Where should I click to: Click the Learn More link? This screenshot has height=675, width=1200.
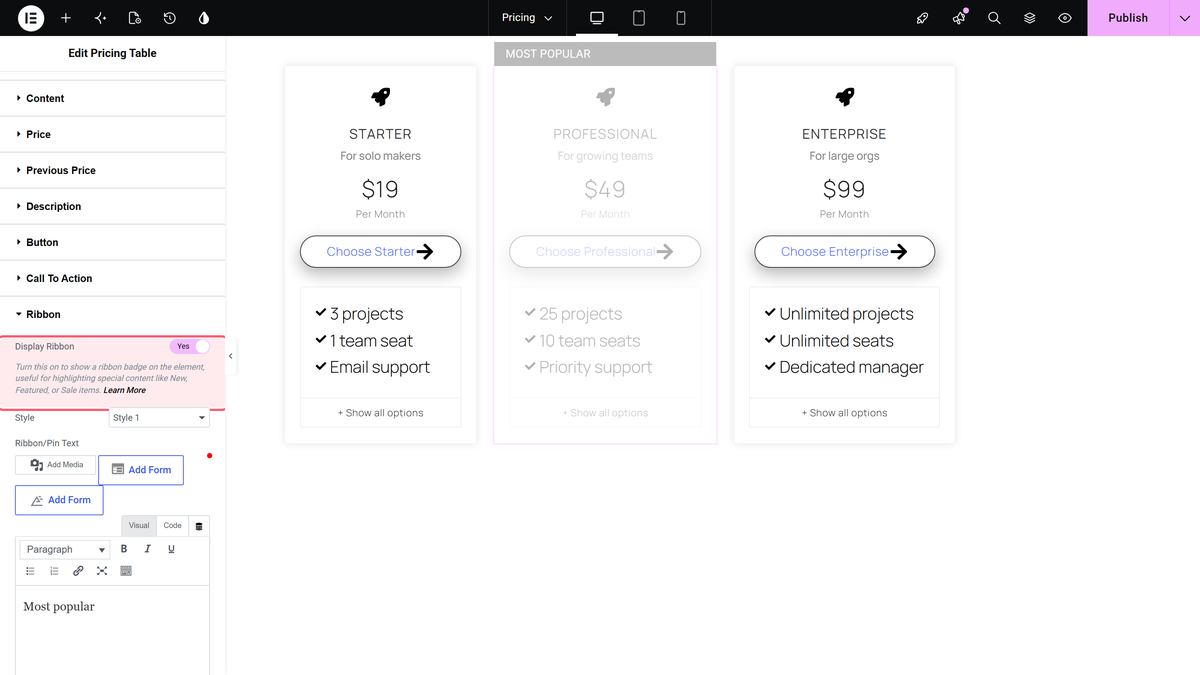click(x=125, y=390)
